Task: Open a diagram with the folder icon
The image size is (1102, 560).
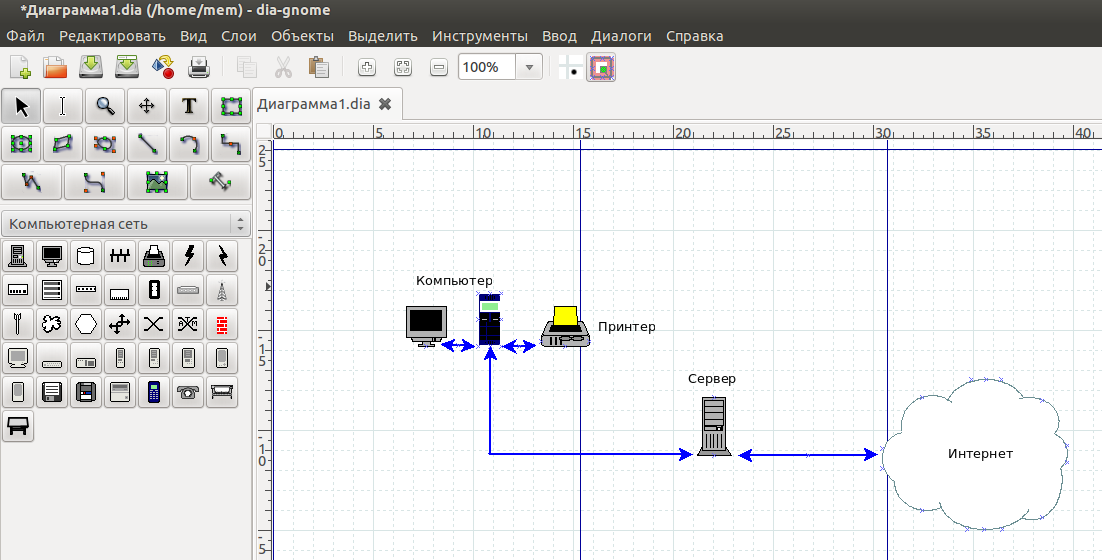Action: 55,67
